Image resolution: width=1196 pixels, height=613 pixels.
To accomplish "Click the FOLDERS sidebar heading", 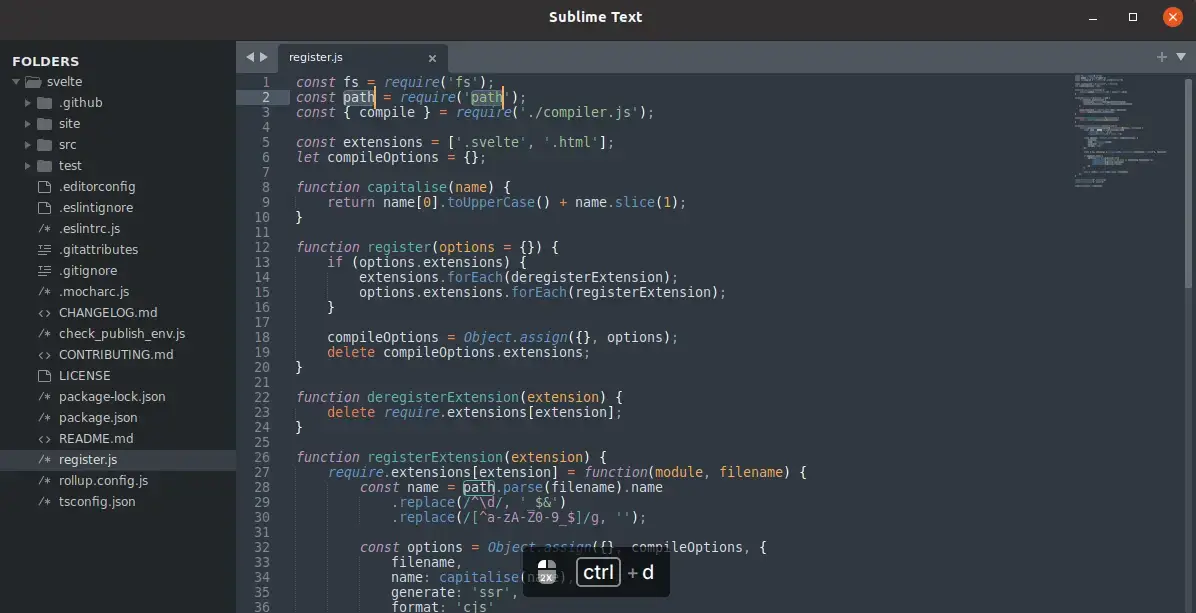I will pyautogui.click(x=46, y=61).
